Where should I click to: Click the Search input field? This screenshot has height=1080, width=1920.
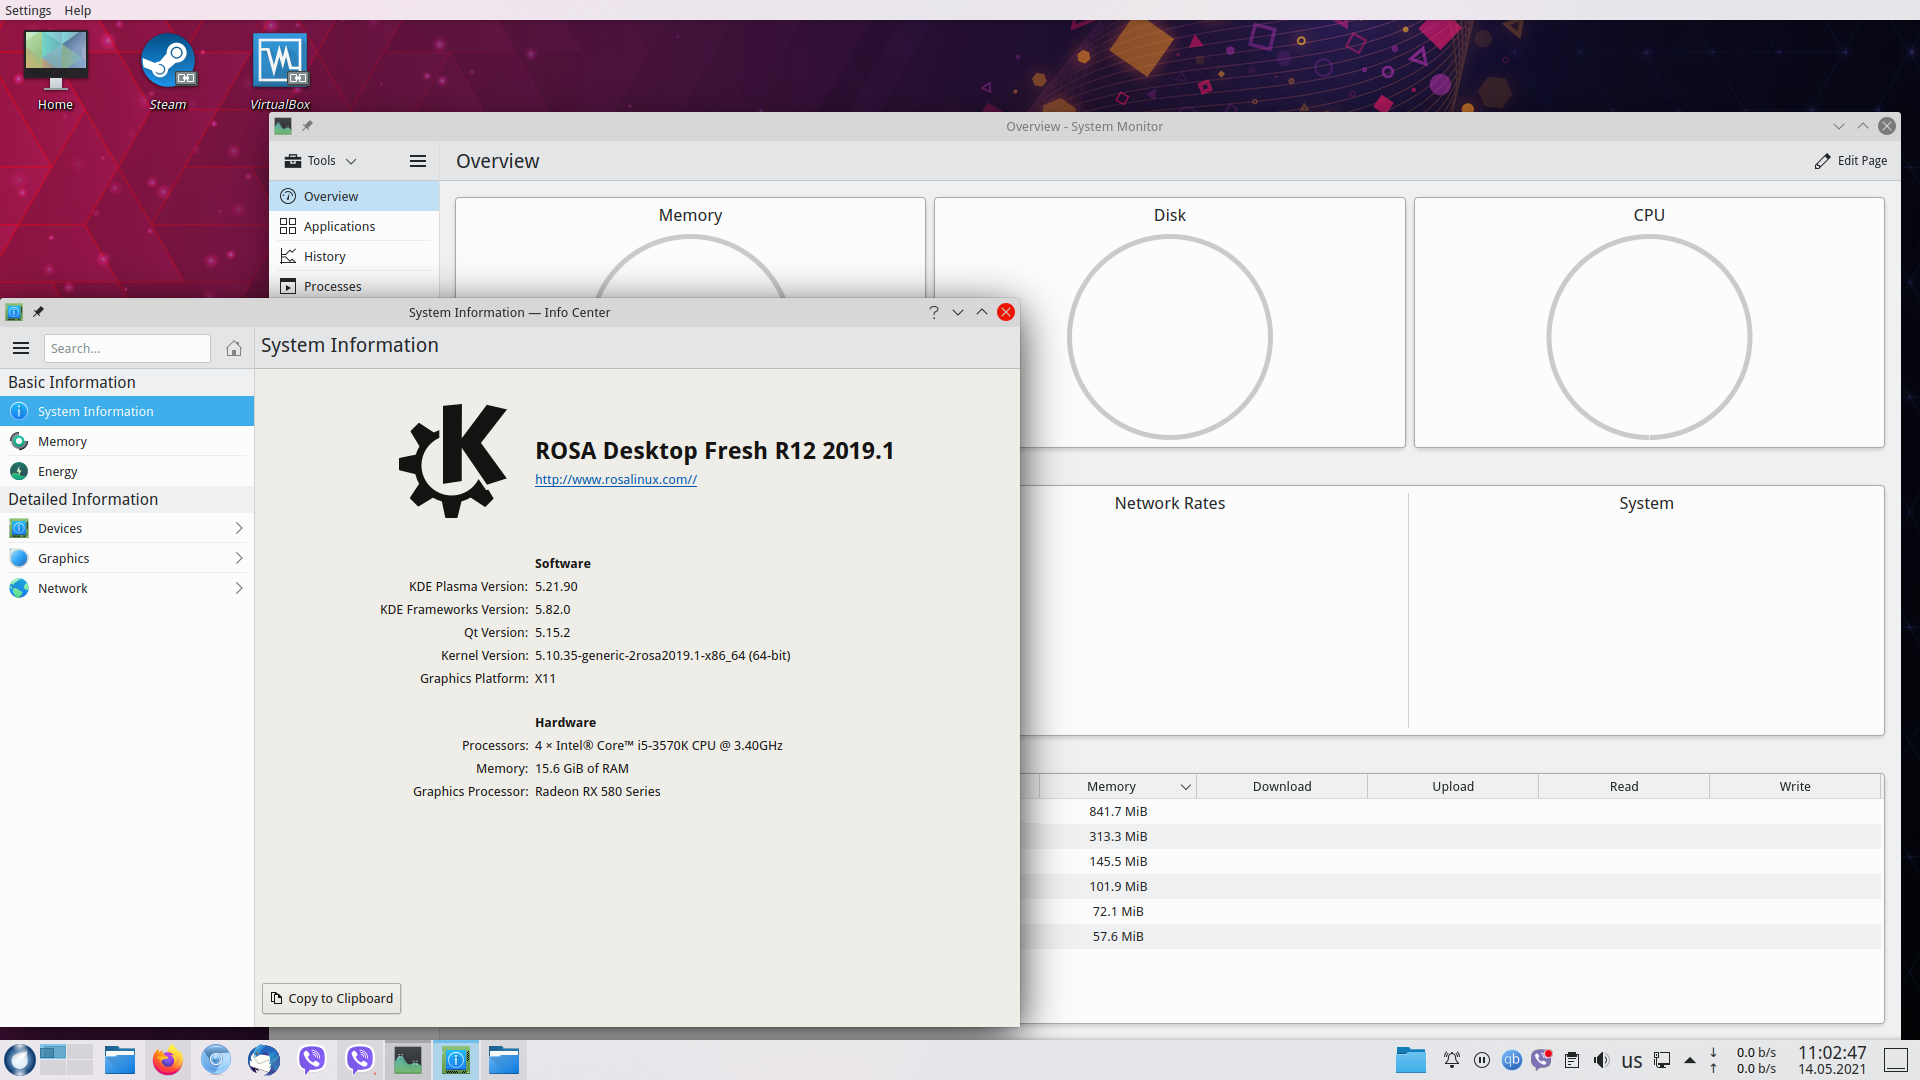tap(127, 348)
